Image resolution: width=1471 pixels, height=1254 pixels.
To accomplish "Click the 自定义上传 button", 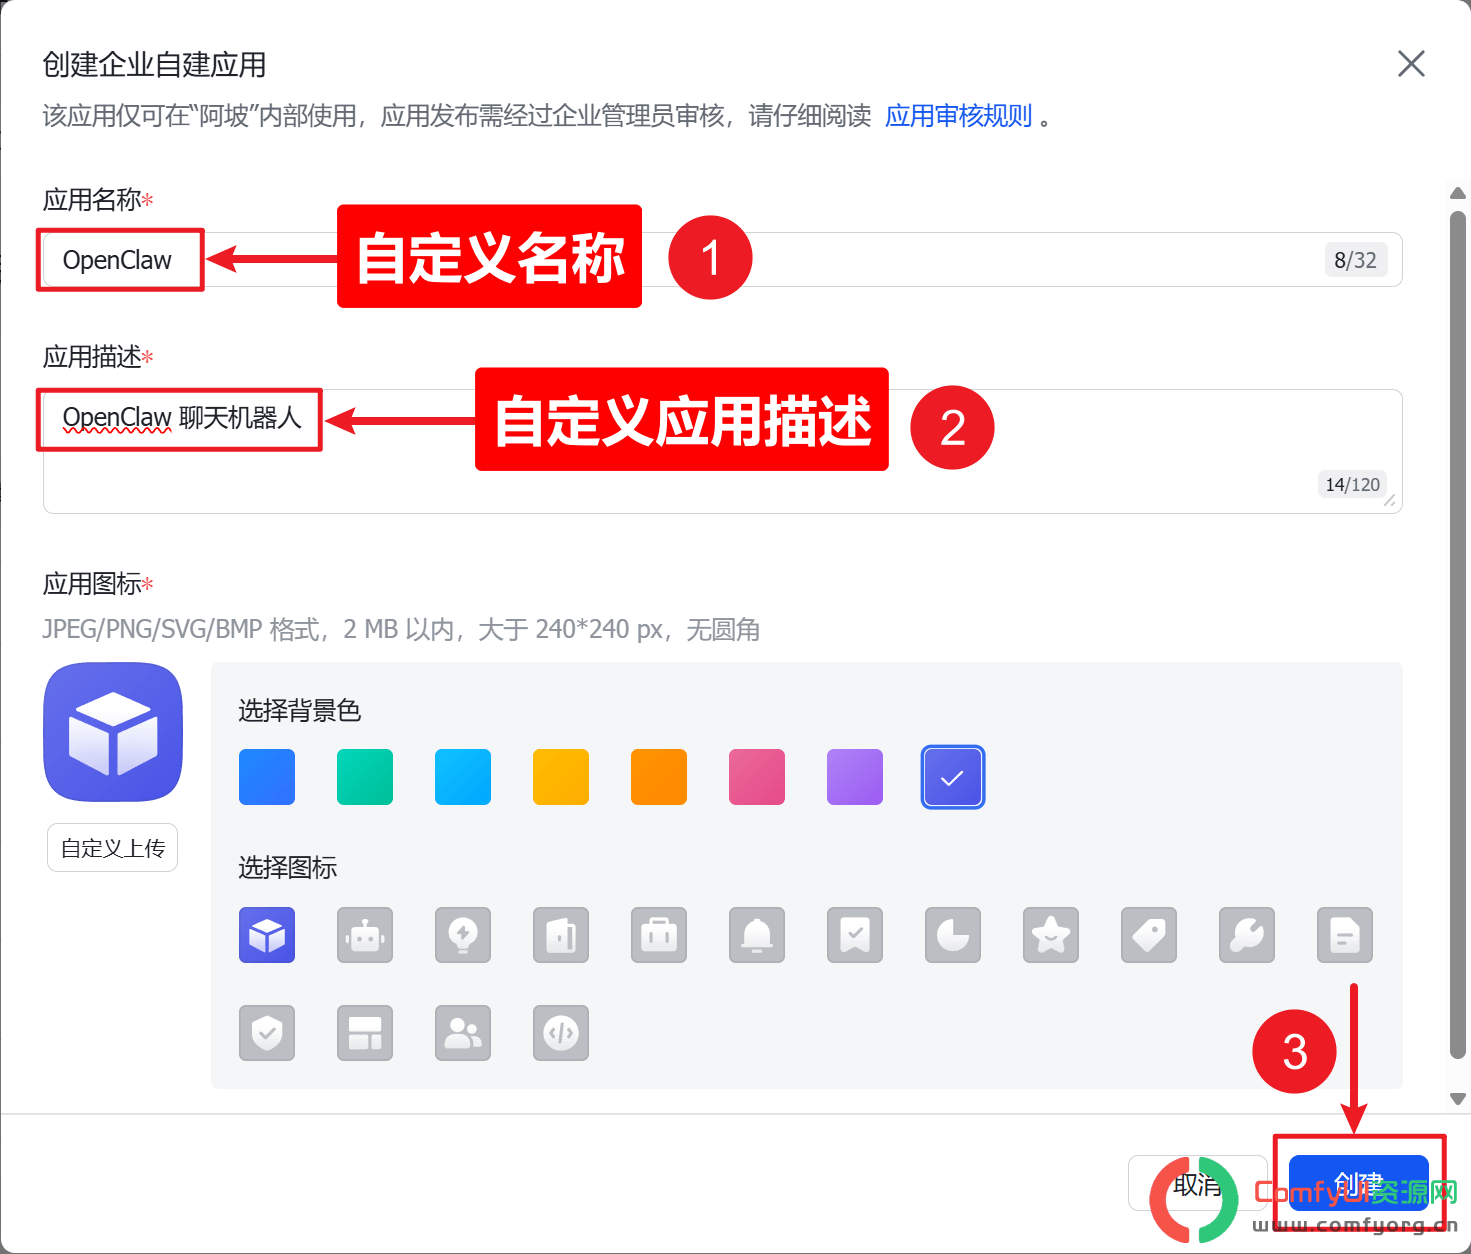I will [113, 848].
